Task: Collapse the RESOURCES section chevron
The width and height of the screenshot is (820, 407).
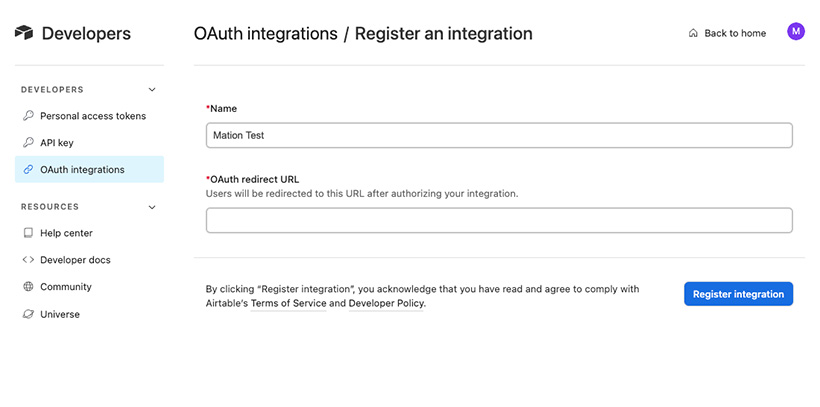Action: (x=152, y=207)
